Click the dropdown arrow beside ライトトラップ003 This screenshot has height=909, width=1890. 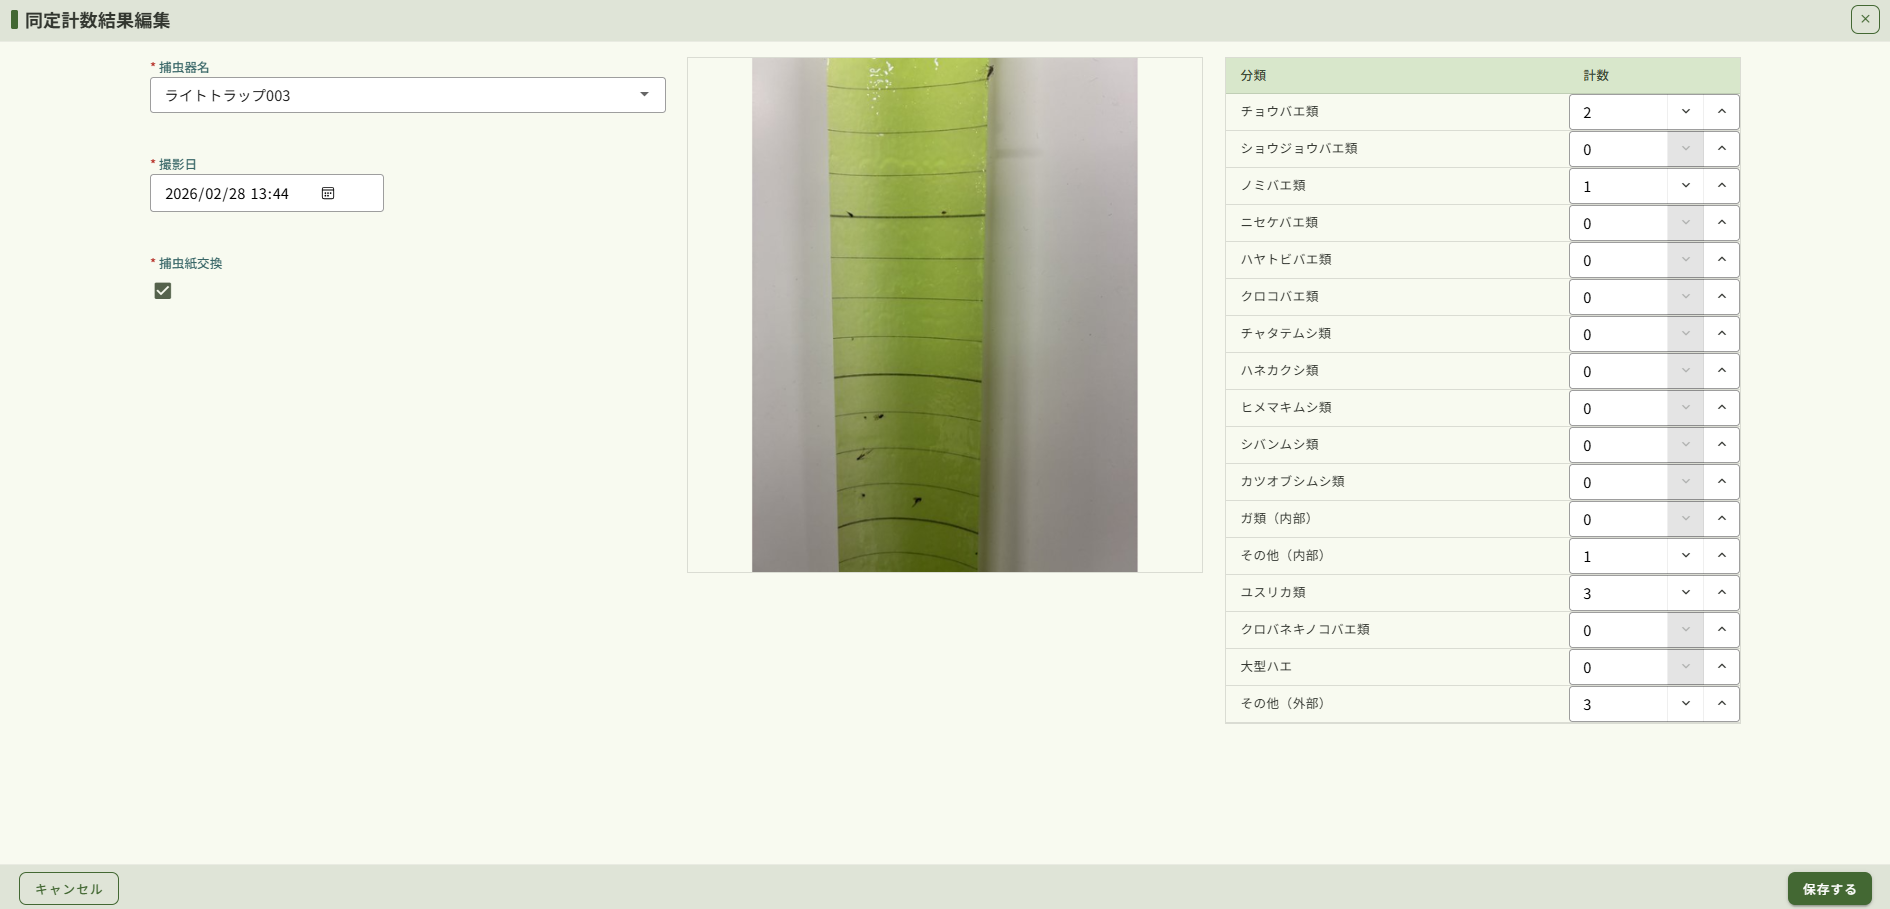pyautogui.click(x=644, y=95)
